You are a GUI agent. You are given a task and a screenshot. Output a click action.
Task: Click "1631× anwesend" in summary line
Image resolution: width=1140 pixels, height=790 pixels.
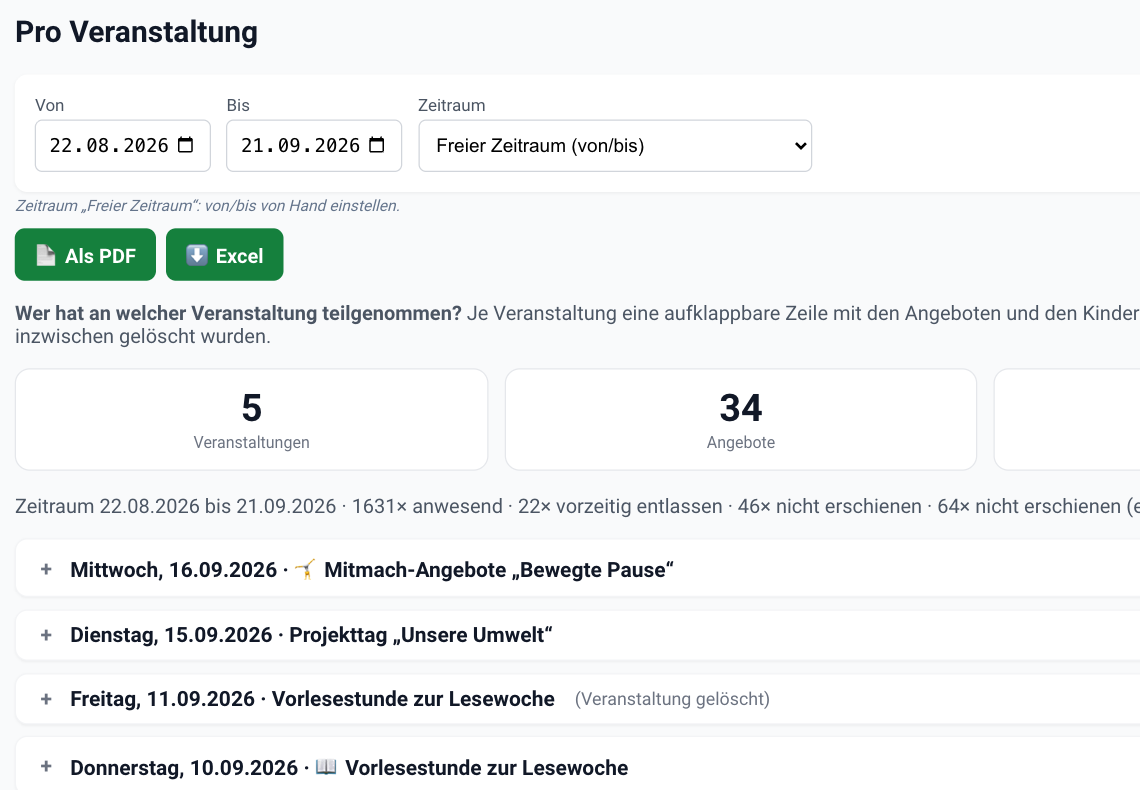point(428,506)
